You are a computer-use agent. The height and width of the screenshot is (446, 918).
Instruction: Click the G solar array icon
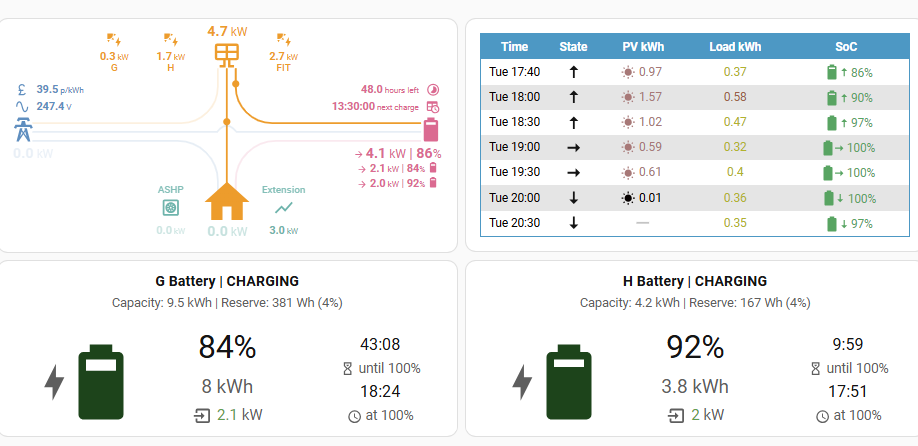pyautogui.click(x=115, y=41)
